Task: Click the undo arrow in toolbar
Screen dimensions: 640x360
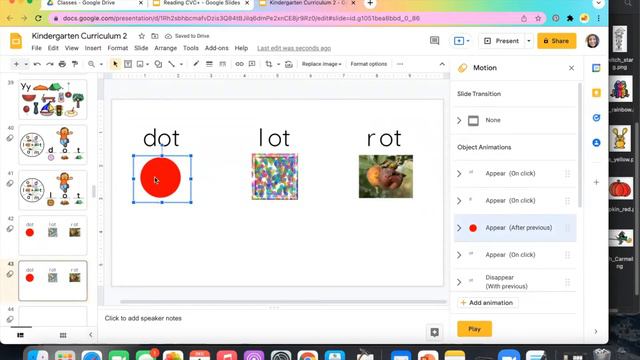Action: click(x=37, y=64)
